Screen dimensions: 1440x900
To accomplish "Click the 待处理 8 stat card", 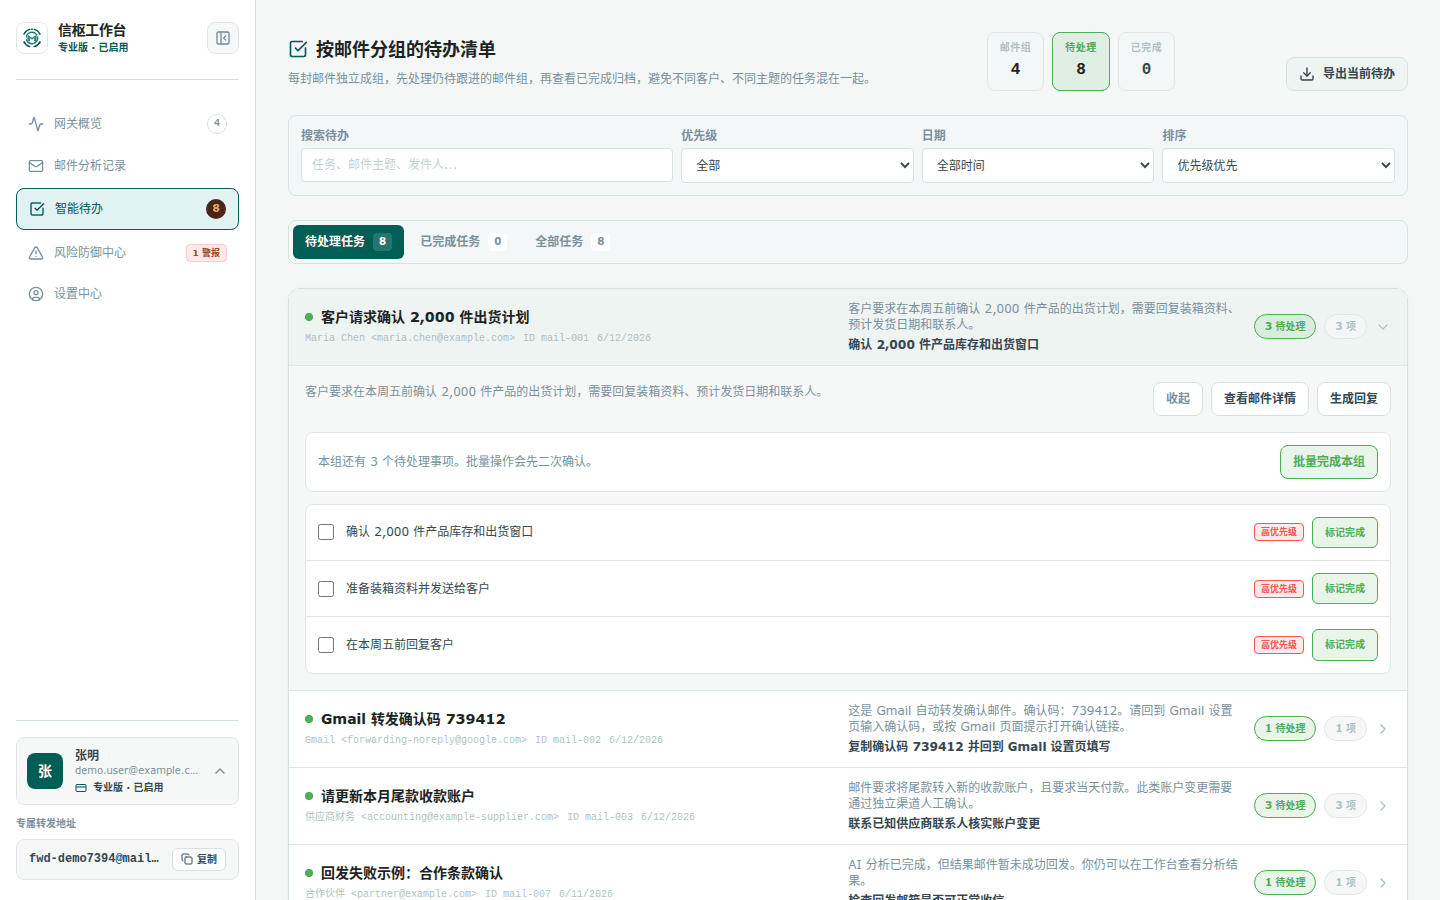I will [1081, 62].
